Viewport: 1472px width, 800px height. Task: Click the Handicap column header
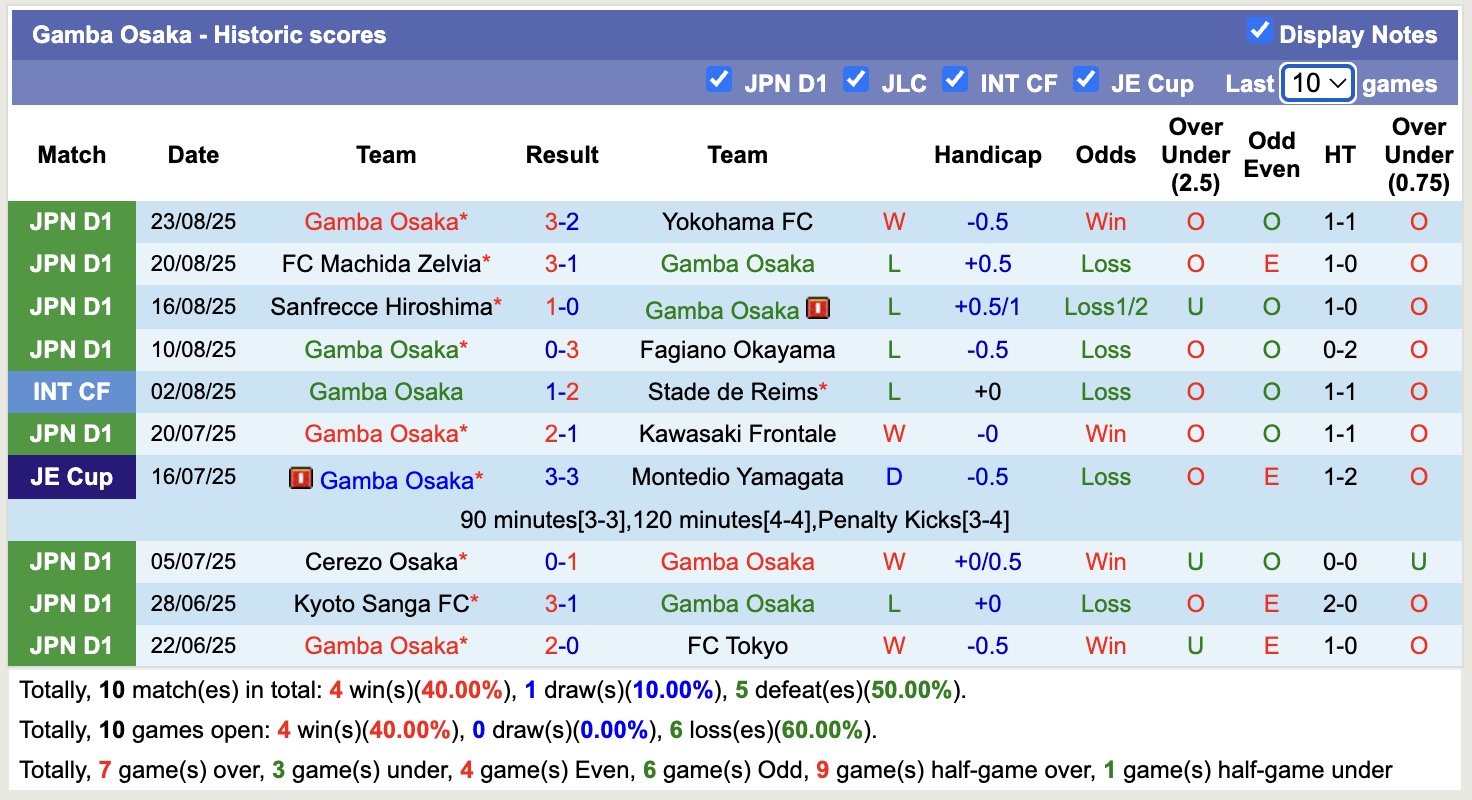pos(987,155)
